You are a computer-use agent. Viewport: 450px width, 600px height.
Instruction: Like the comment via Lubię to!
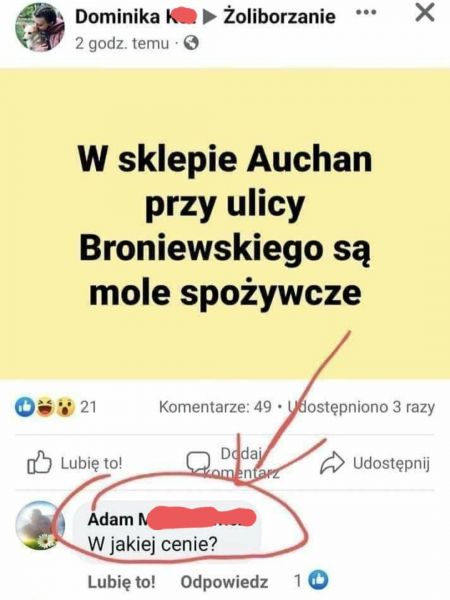[x=122, y=582]
